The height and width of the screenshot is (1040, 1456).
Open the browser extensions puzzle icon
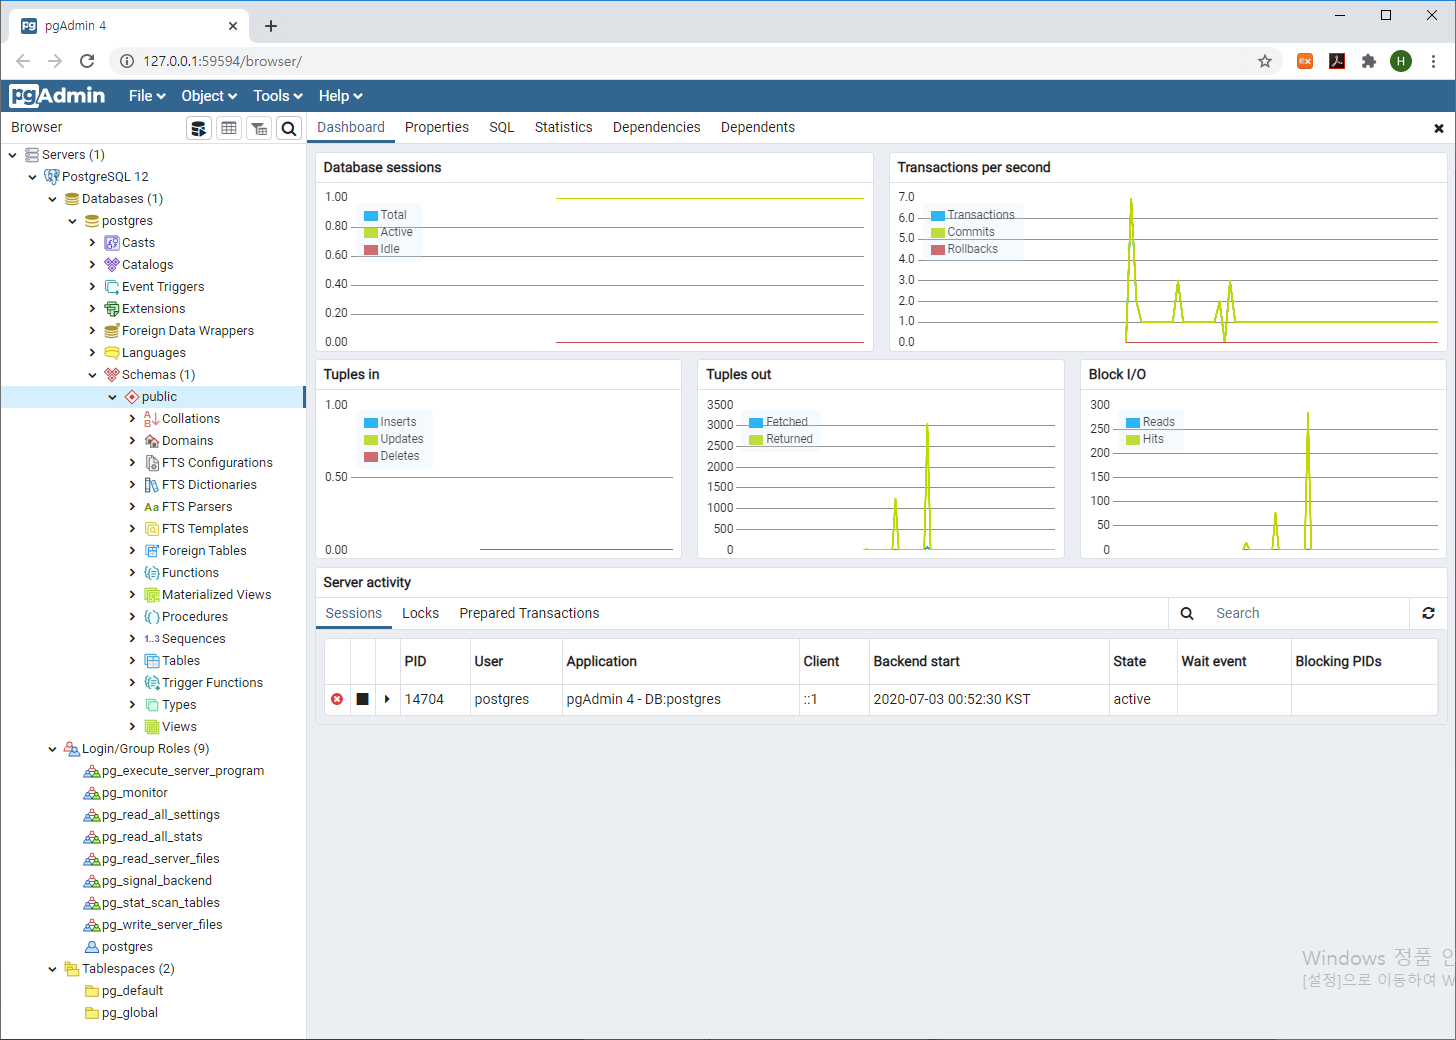click(1369, 61)
